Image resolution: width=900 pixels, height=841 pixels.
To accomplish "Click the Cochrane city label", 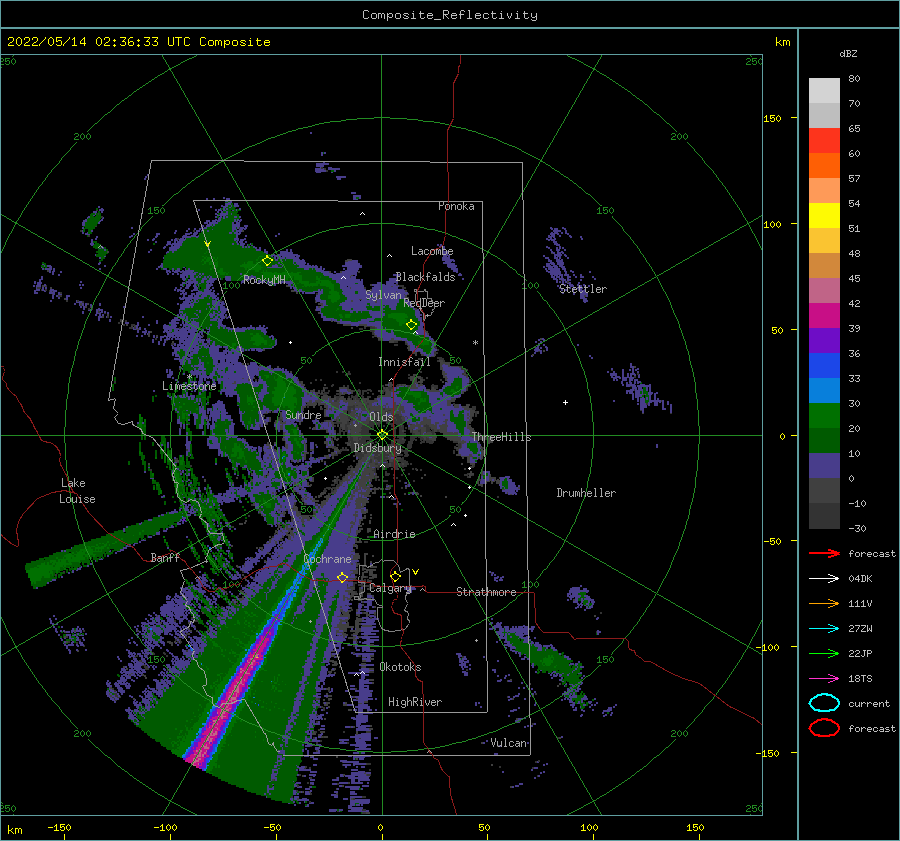I will coord(327,559).
